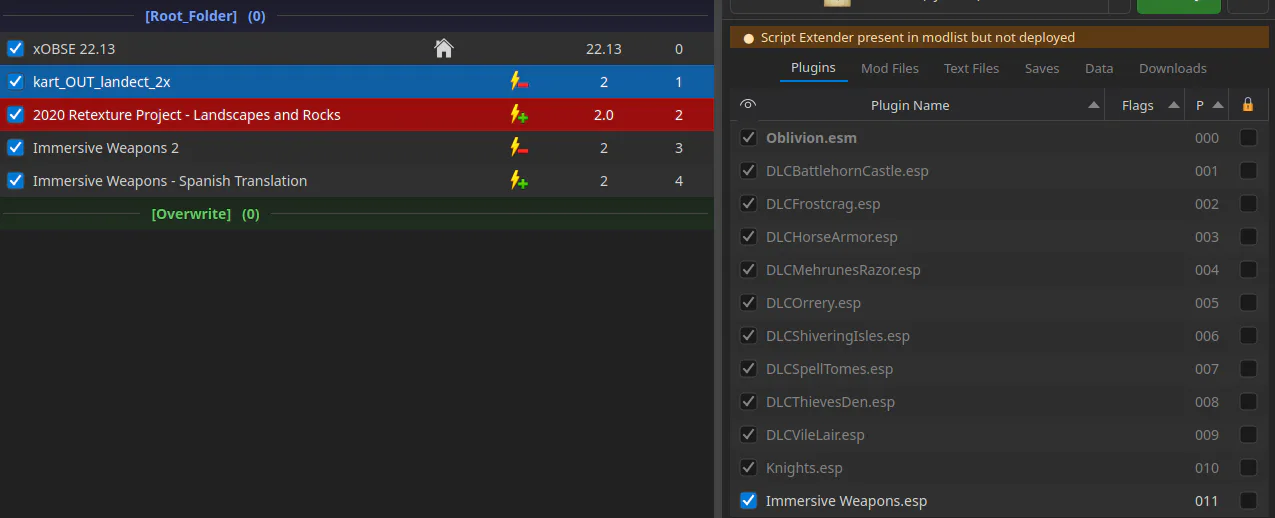Sort plugins by the Flags column header
Viewport: 1275px width, 518px height.
pos(1138,105)
